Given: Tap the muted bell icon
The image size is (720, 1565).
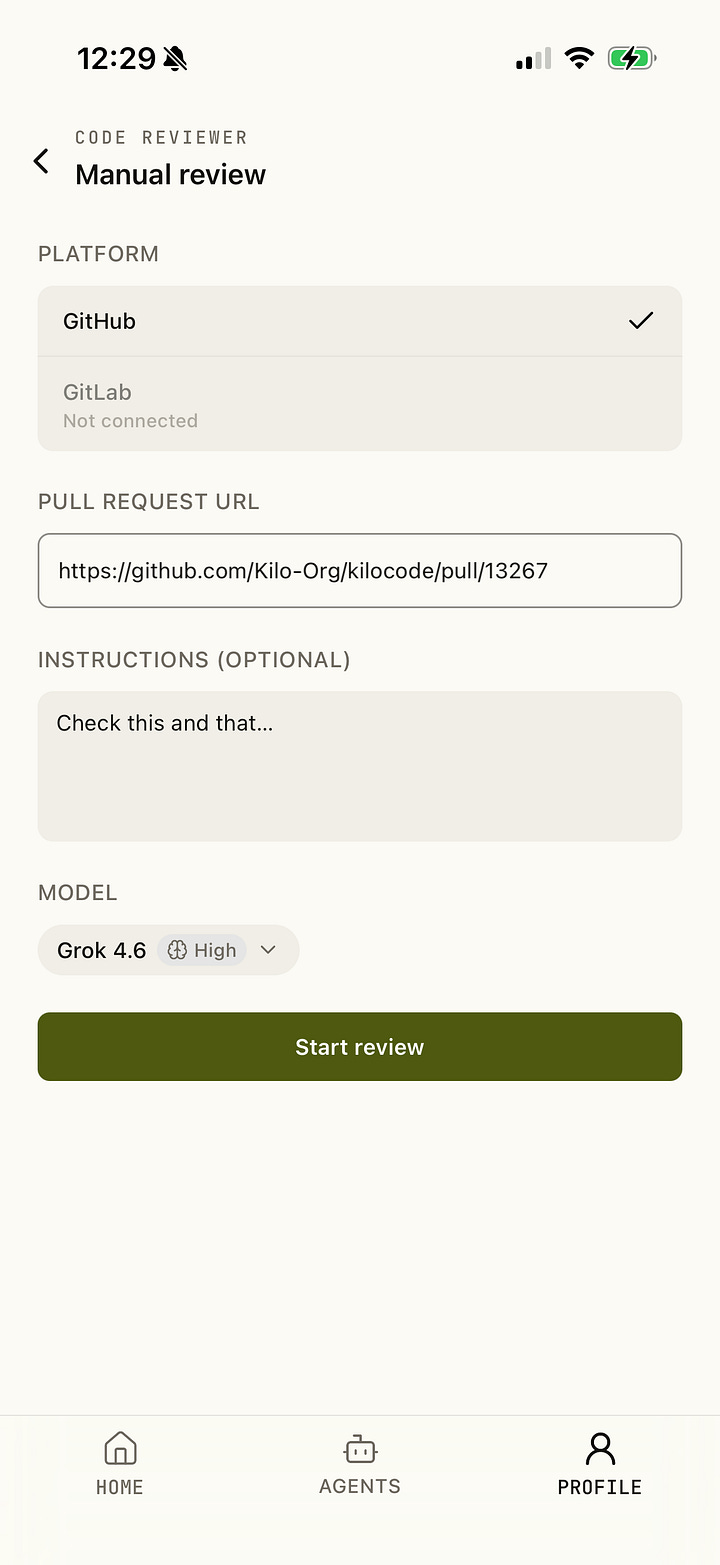Looking at the screenshot, I should pyautogui.click(x=175, y=60).
